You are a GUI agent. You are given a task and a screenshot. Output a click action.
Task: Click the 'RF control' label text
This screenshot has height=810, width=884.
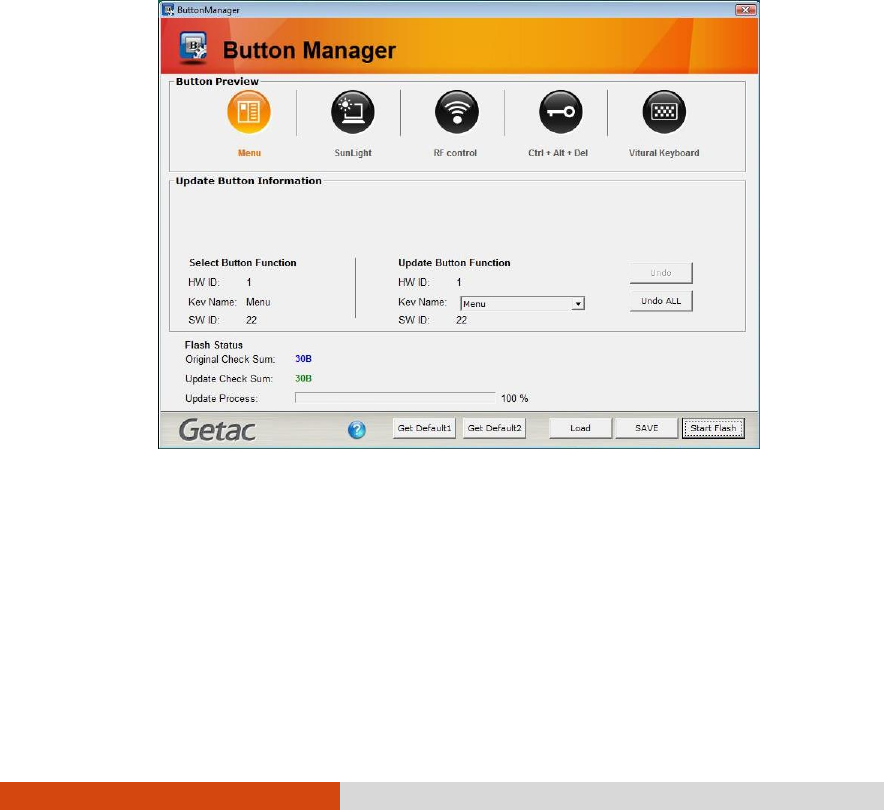click(455, 153)
